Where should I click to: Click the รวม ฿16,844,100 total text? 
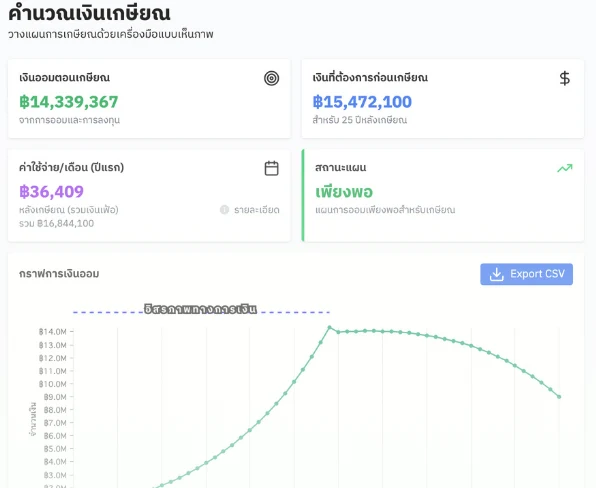coord(57,223)
